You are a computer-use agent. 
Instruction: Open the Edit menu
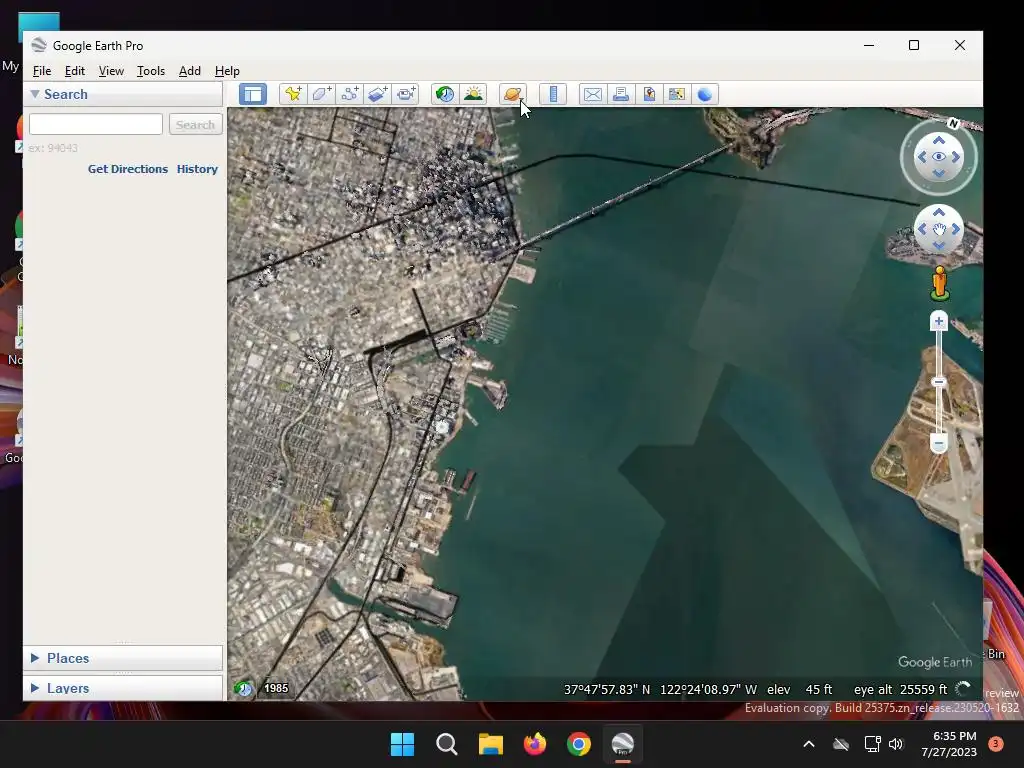coord(74,71)
